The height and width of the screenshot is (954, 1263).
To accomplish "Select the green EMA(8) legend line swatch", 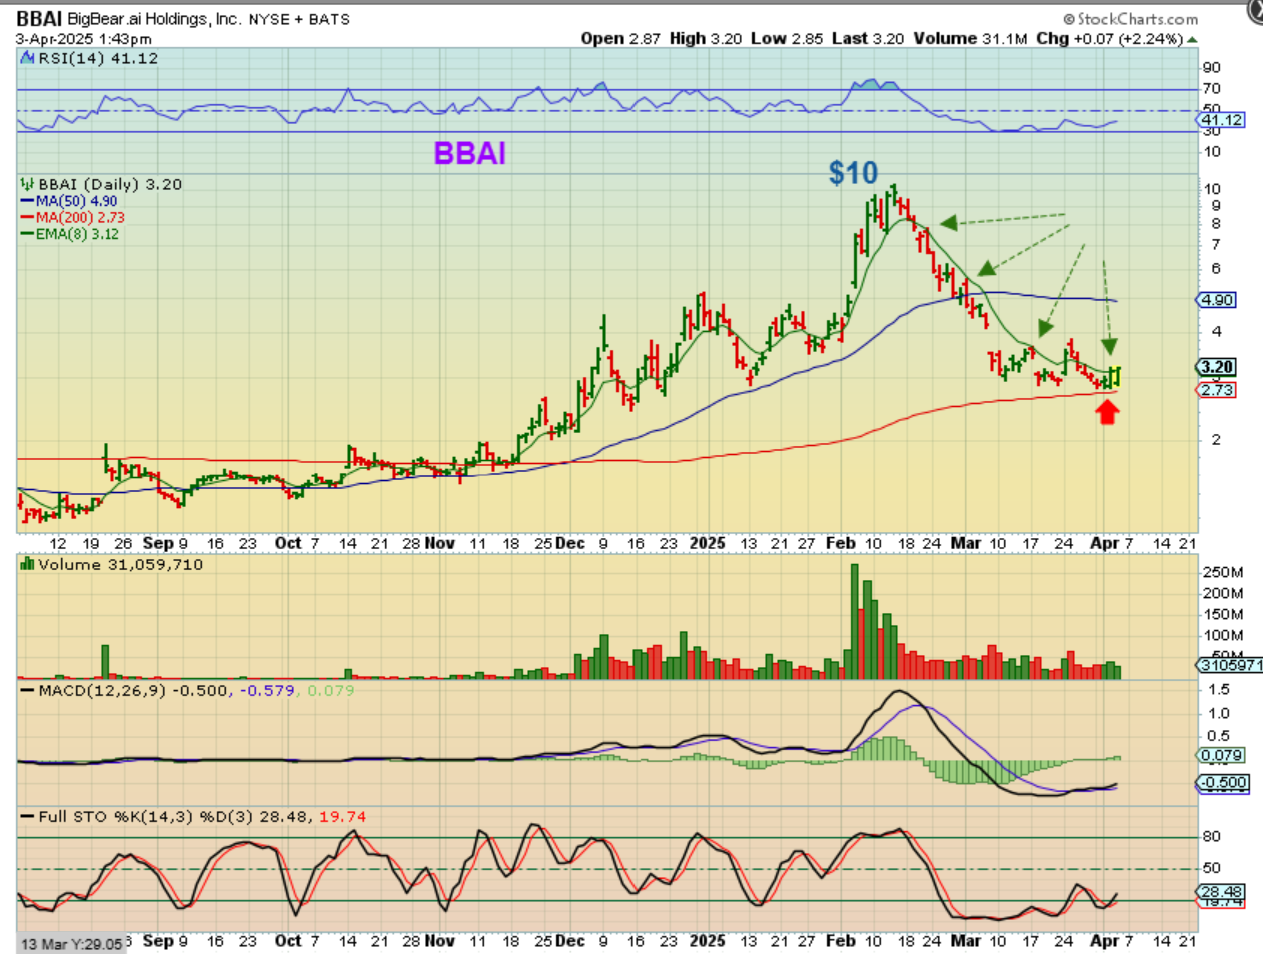I will coord(28,234).
